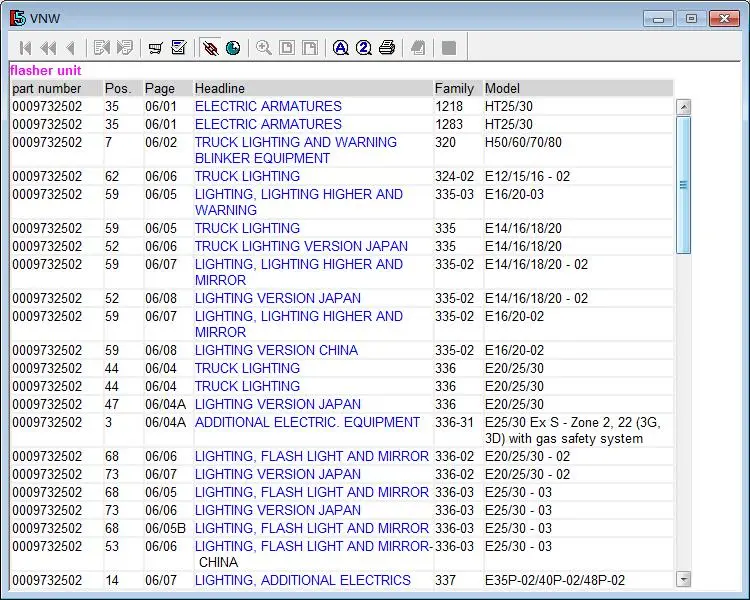The width and height of the screenshot is (750, 600).
Task: Click the flasher unit title text
Action: click(x=45, y=71)
